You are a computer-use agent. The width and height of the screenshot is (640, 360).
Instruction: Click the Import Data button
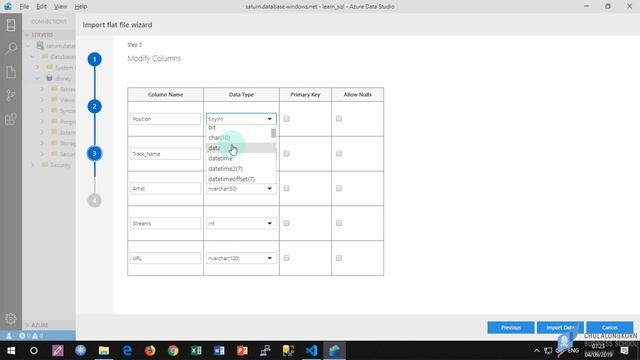tap(560, 327)
